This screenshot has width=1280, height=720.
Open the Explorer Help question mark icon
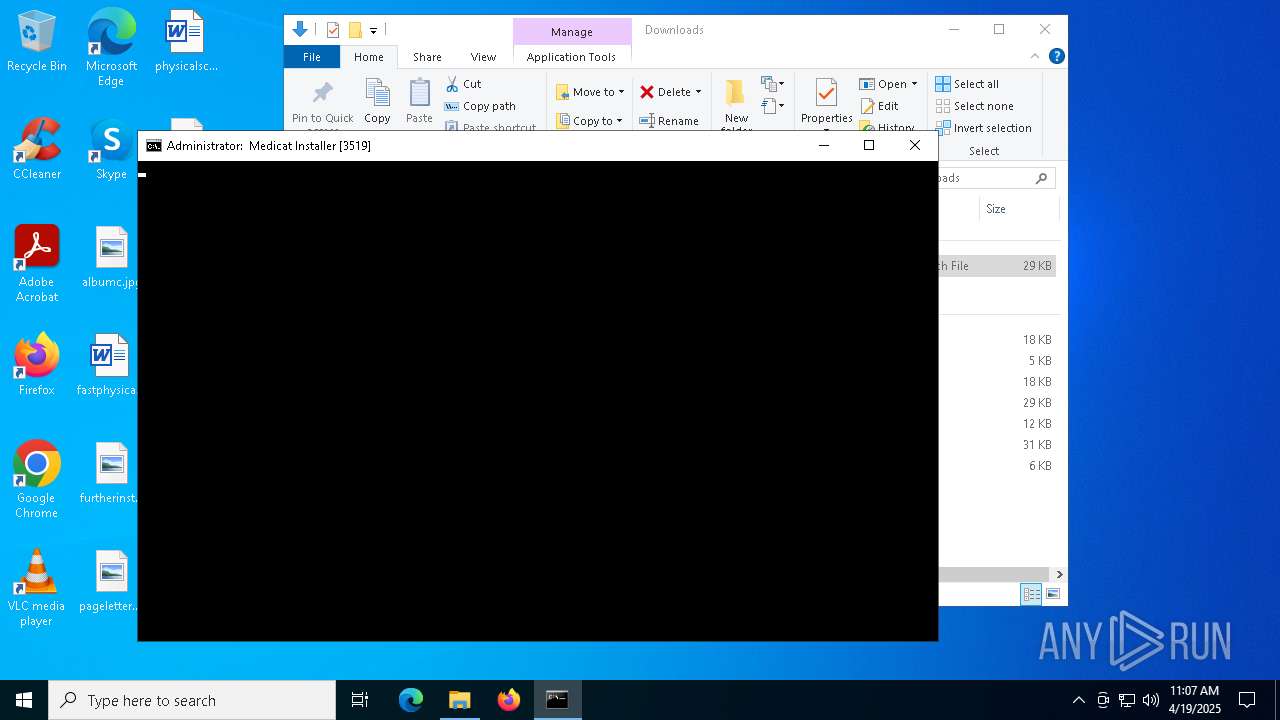coord(1056,56)
